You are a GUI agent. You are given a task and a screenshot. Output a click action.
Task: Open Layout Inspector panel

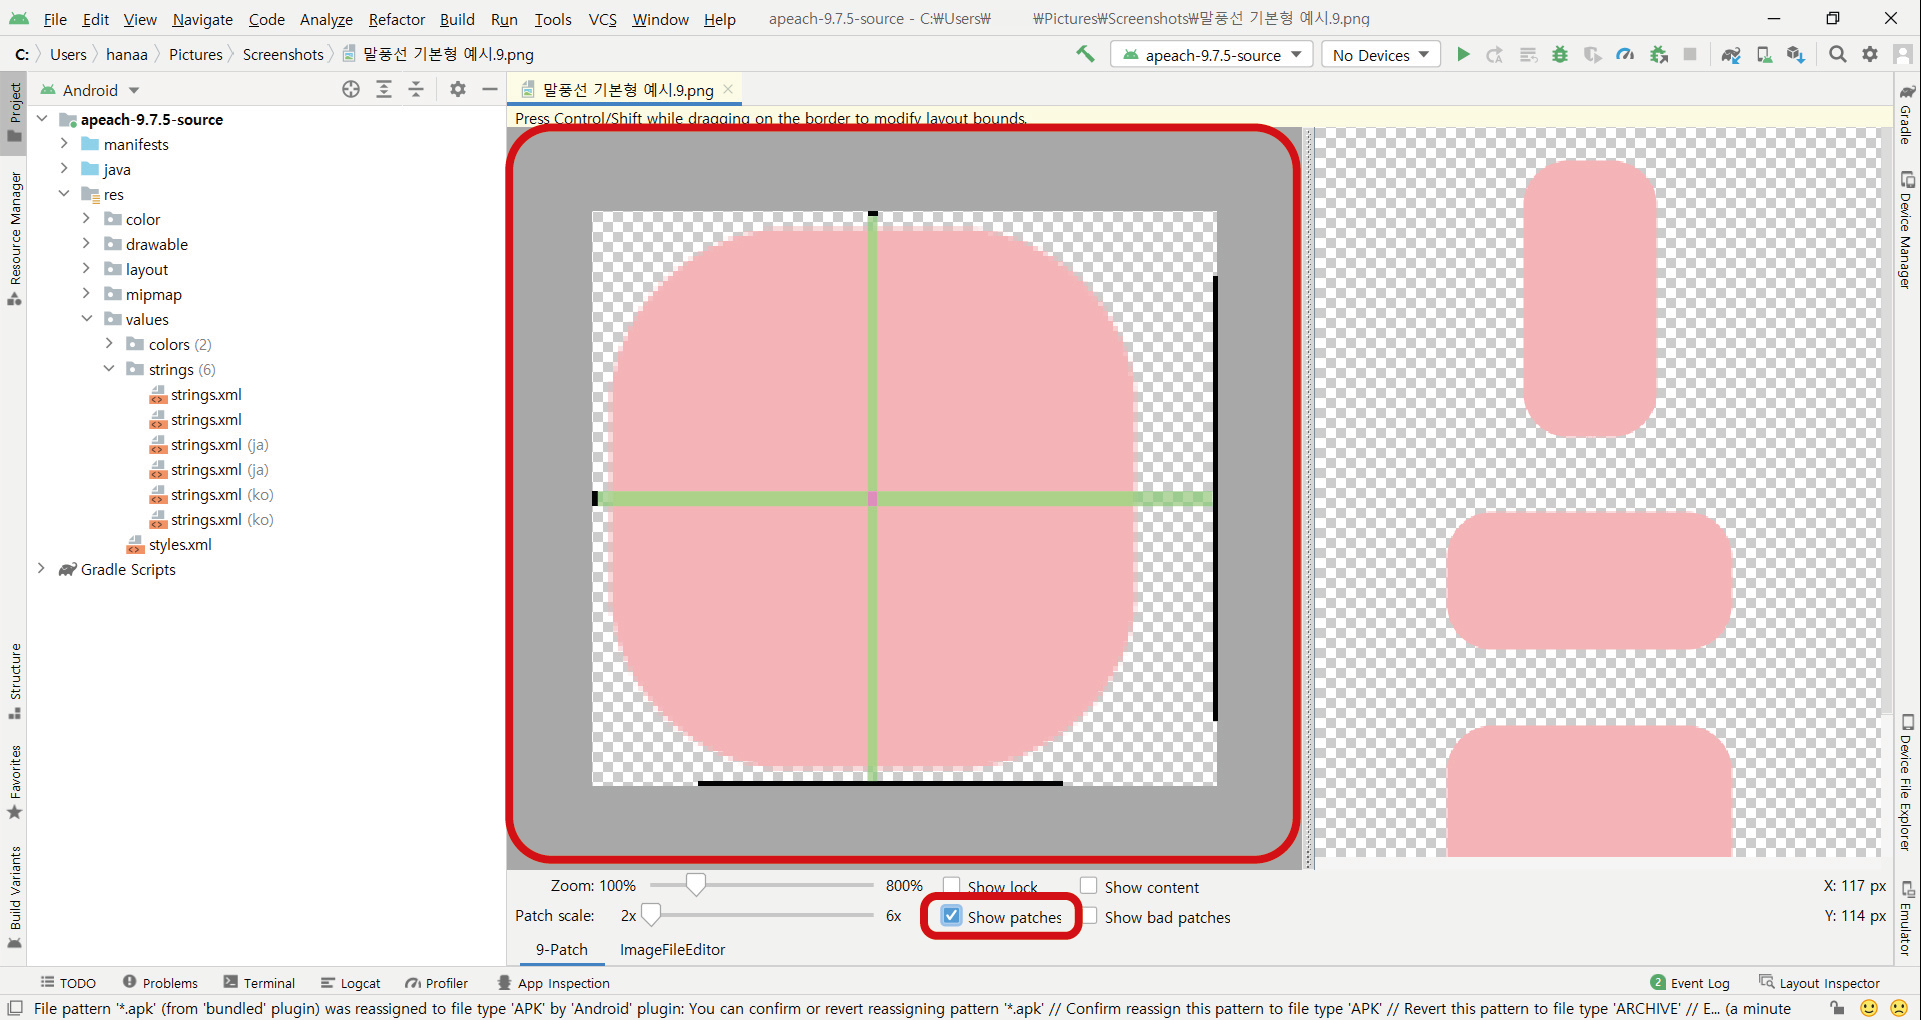(x=1820, y=983)
